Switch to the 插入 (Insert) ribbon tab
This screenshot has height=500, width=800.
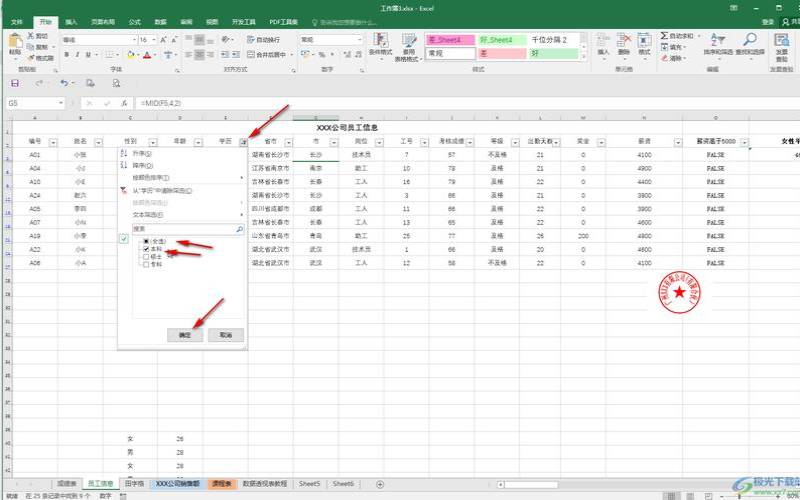click(x=72, y=22)
